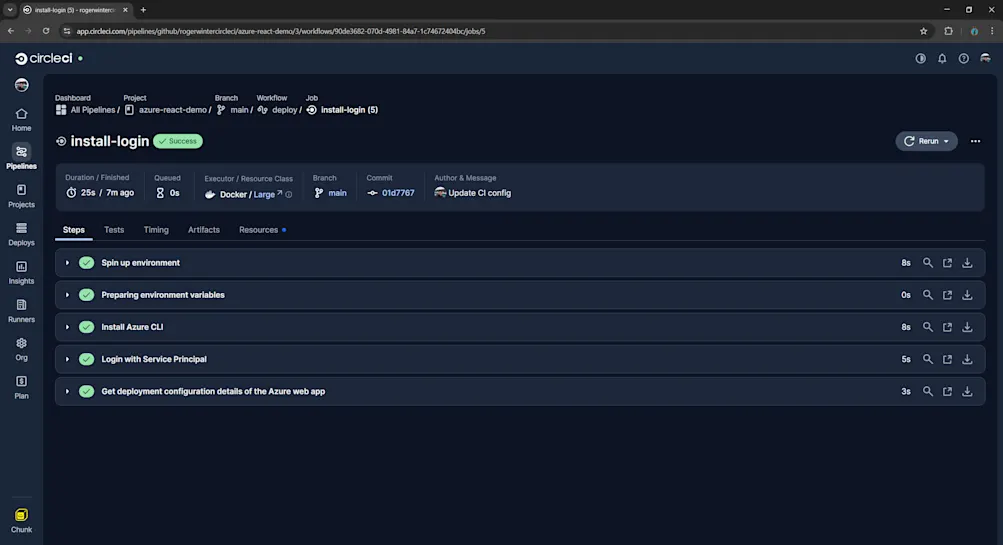Download Spin up environment step output
The width and height of the screenshot is (1003, 545).
point(967,263)
